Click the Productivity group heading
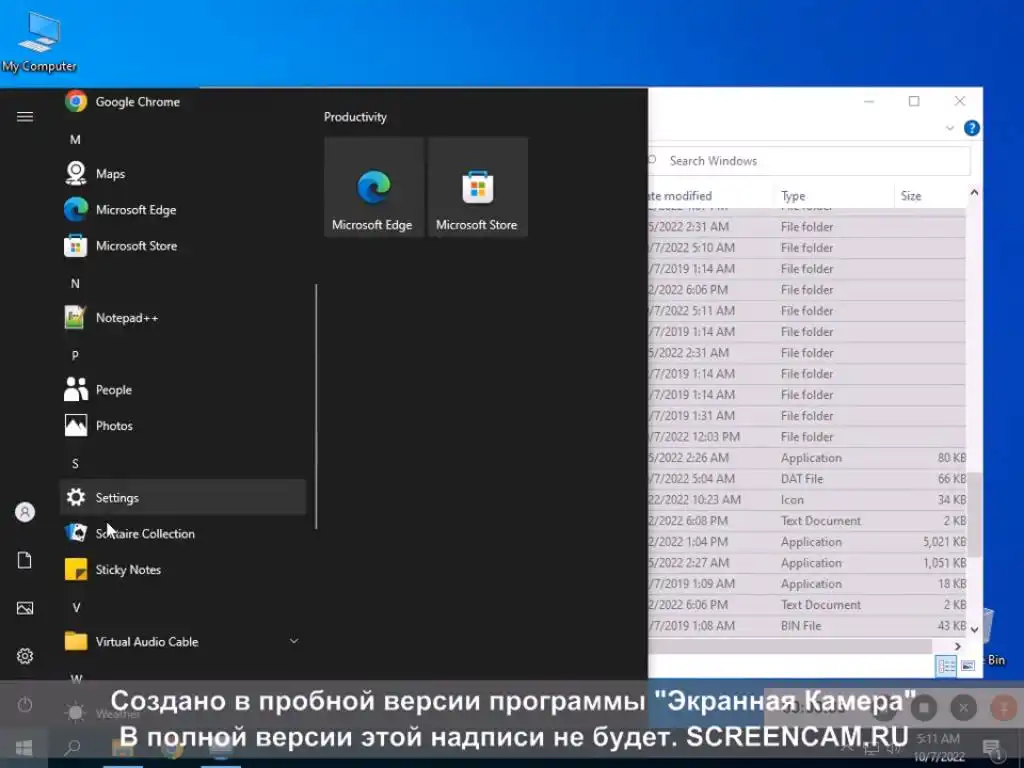The image size is (1024, 768). point(355,117)
